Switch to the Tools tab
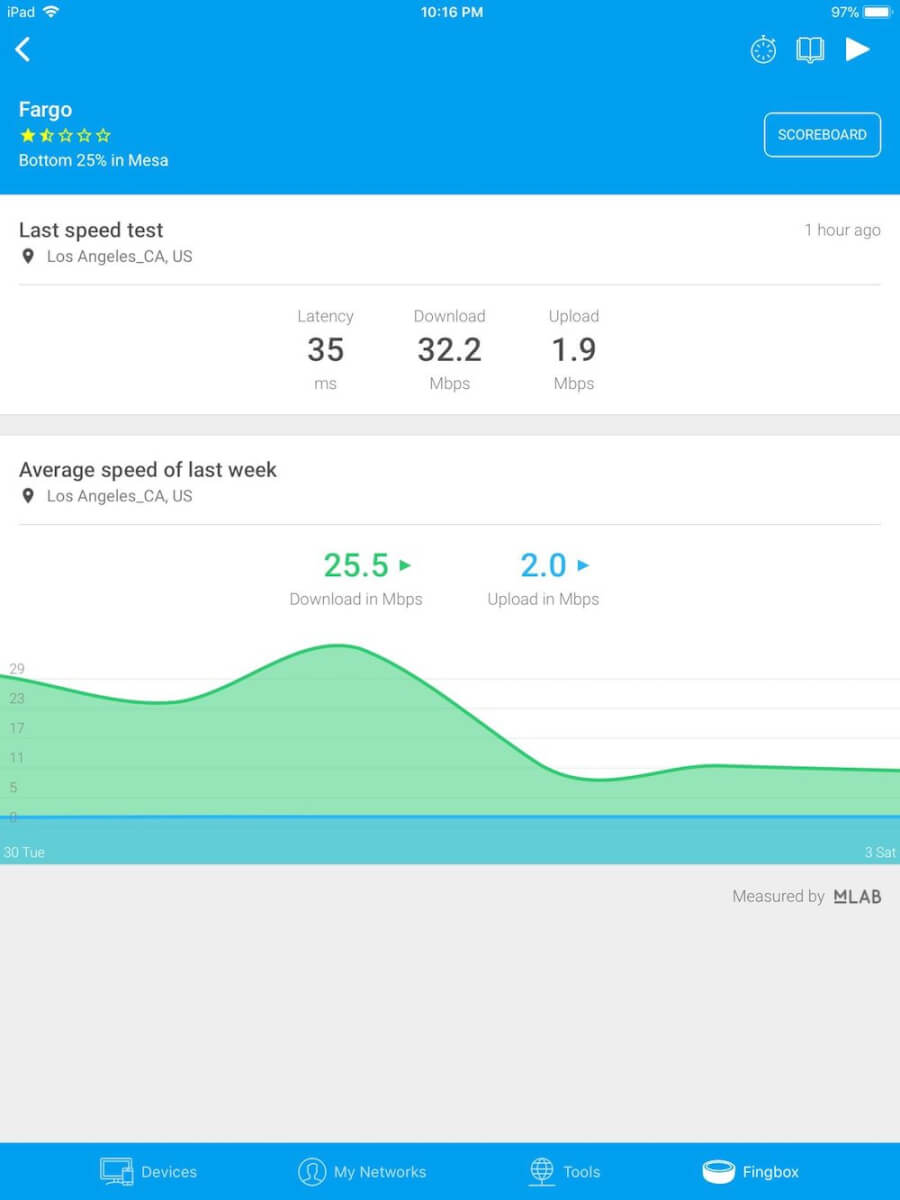 [x=565, y=1171]
